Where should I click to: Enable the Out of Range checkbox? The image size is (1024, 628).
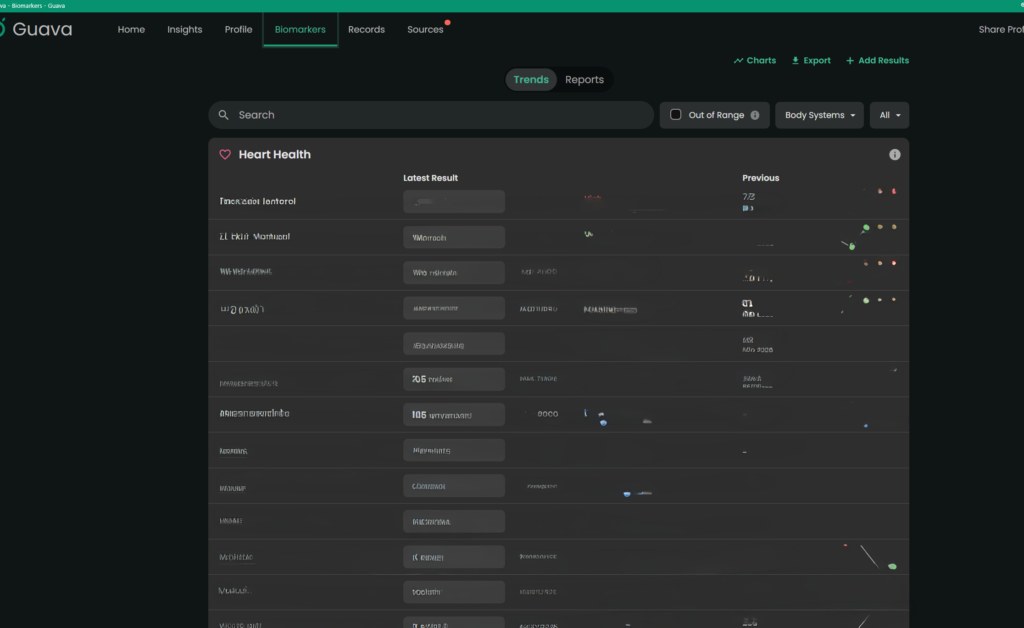tap(675, 115)
